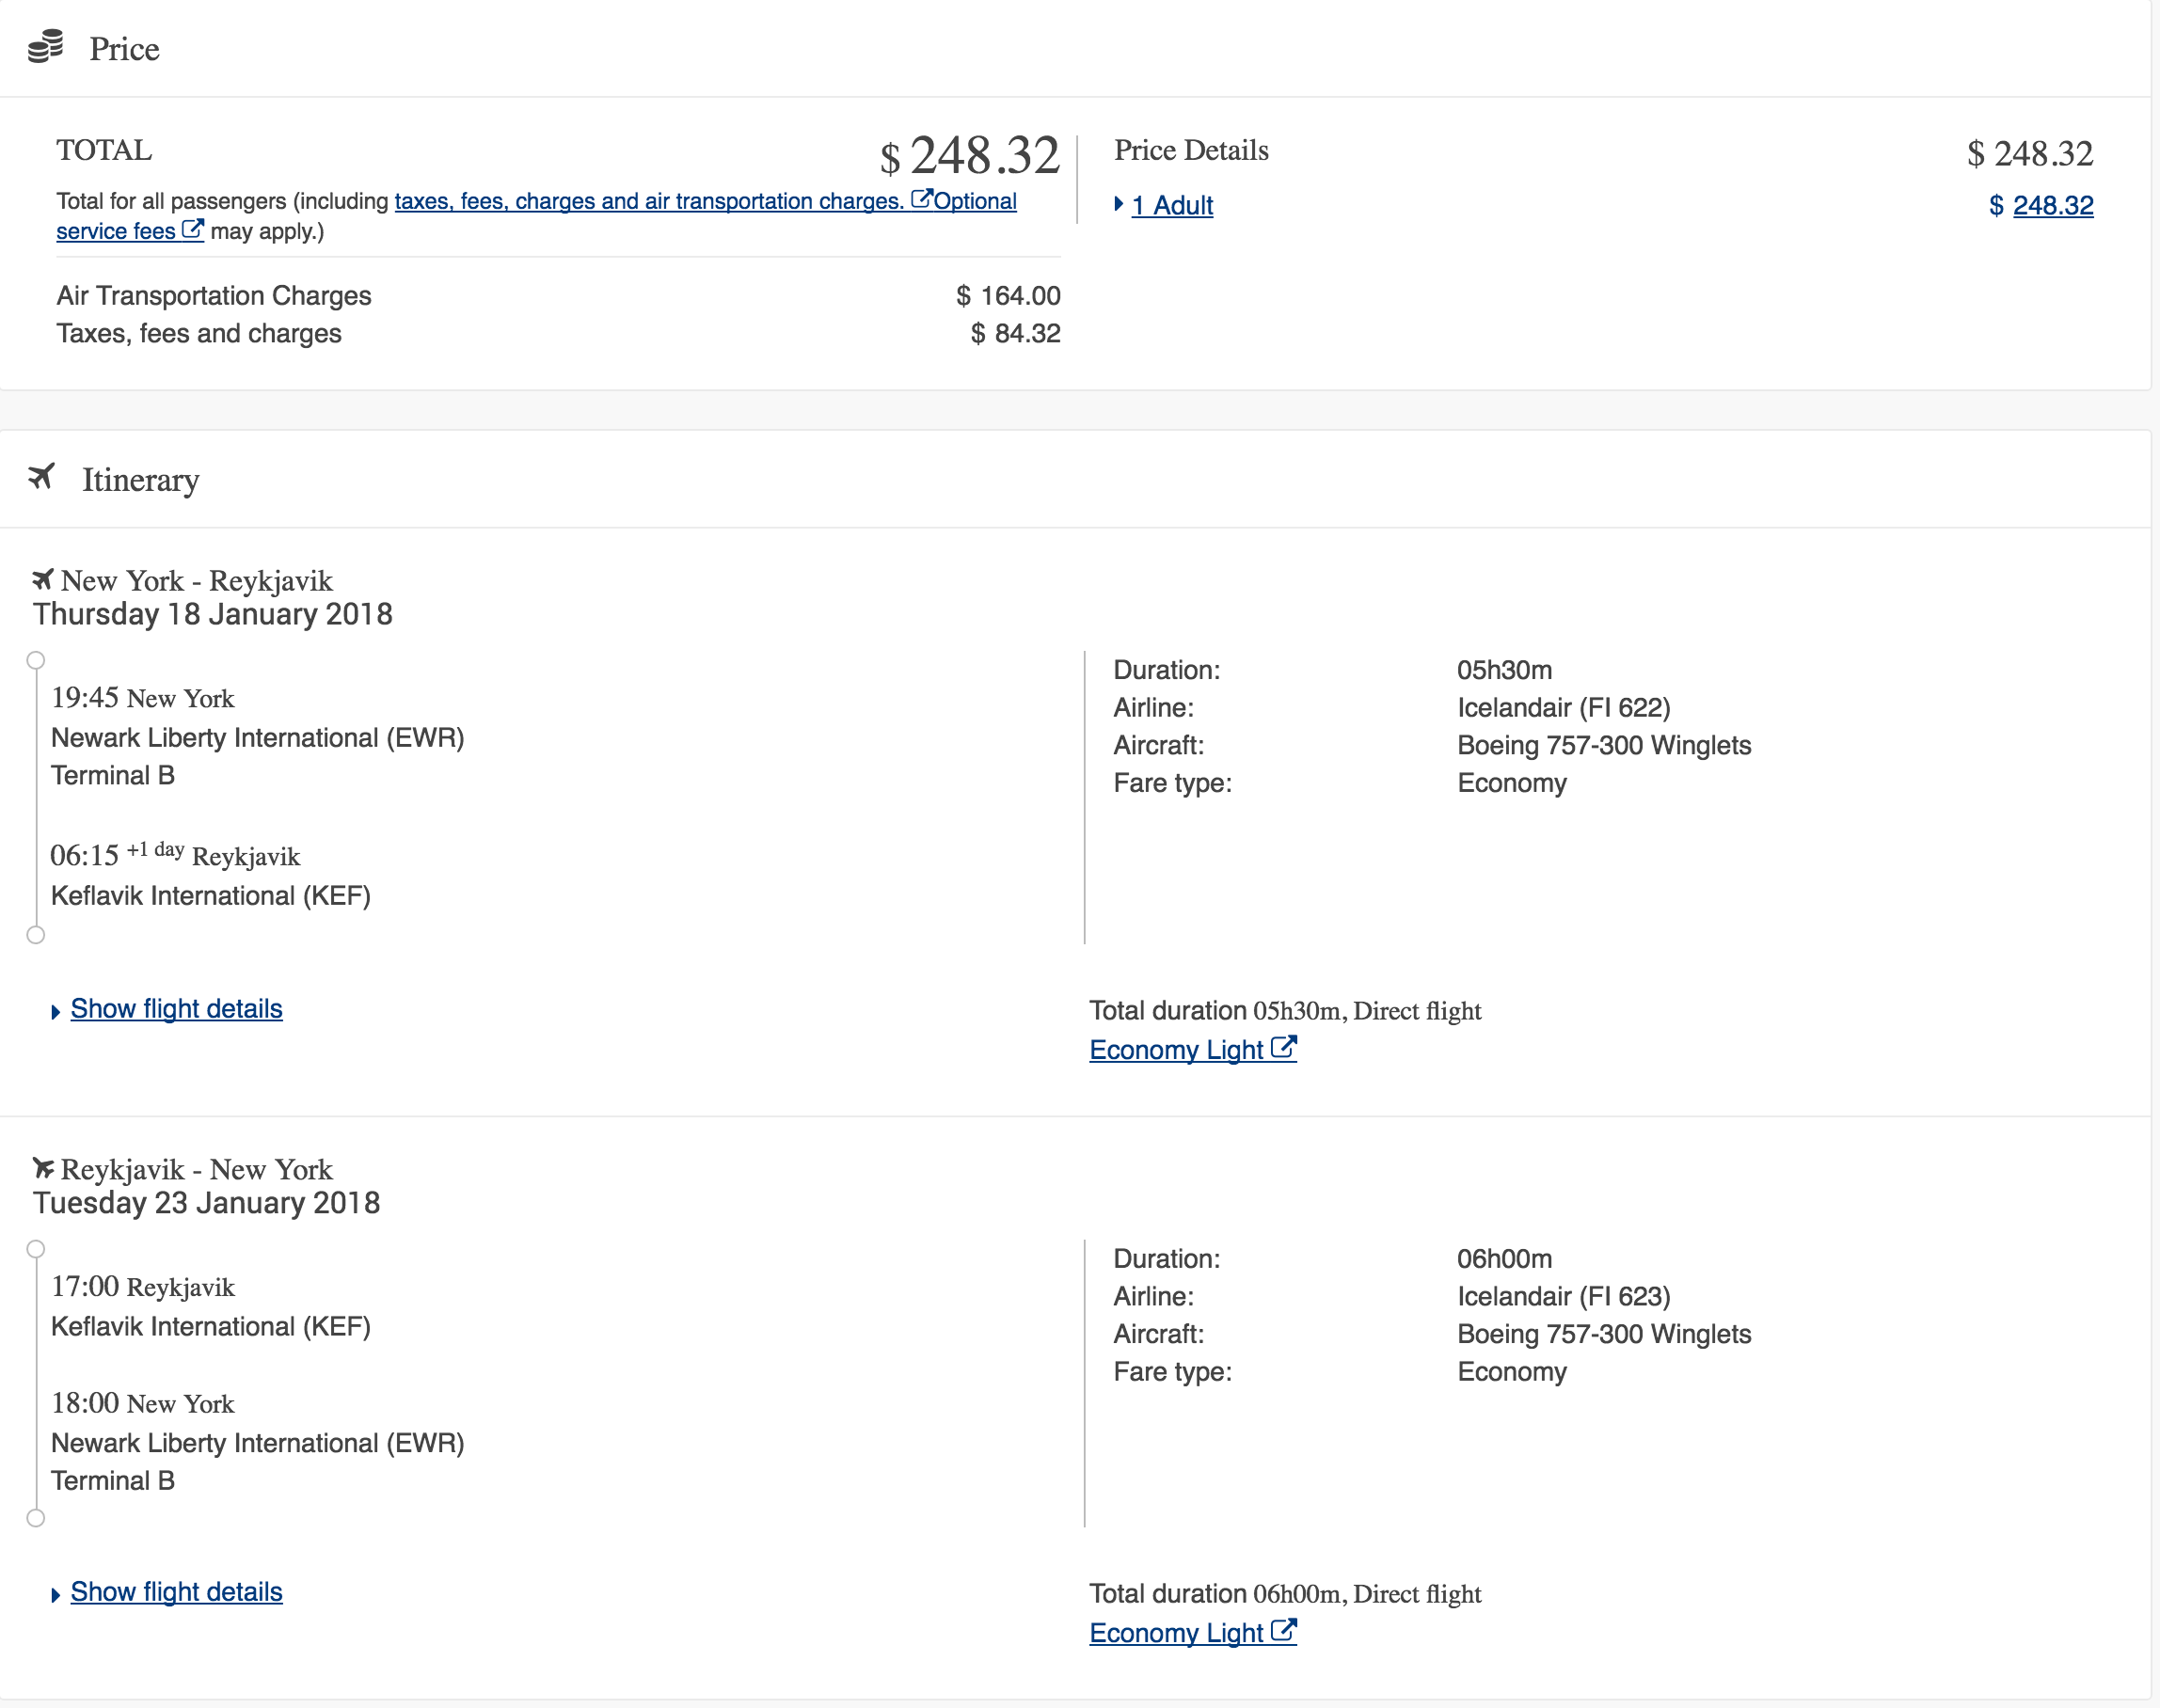Click external link icon after air transportation charges
The width and height of the screenshot is (2160, 1708).
(921, 199)
